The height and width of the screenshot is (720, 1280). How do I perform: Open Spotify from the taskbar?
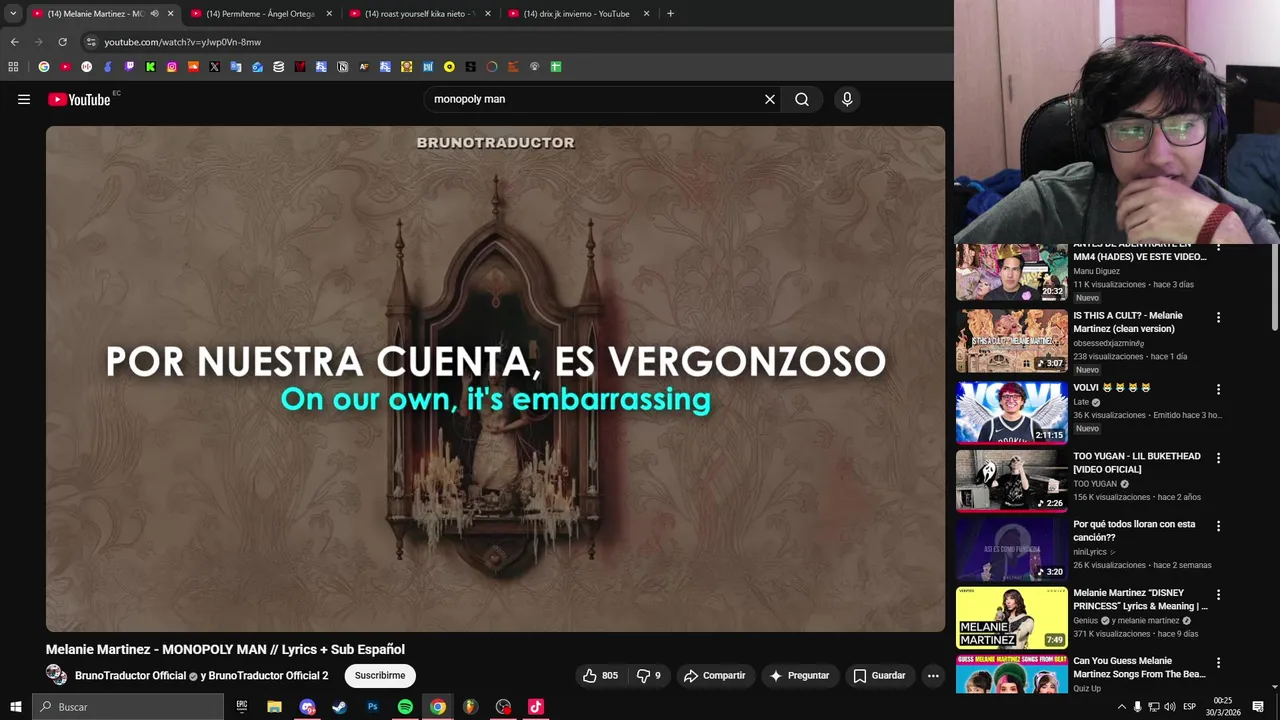(x=405, y=707)
